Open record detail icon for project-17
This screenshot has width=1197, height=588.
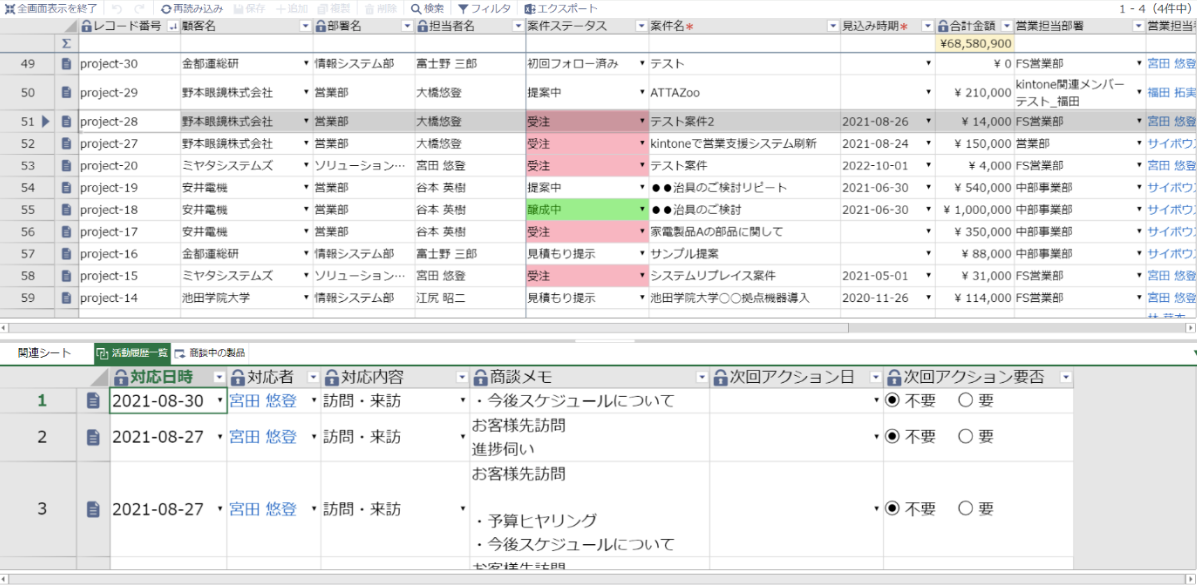coord(66,231)
